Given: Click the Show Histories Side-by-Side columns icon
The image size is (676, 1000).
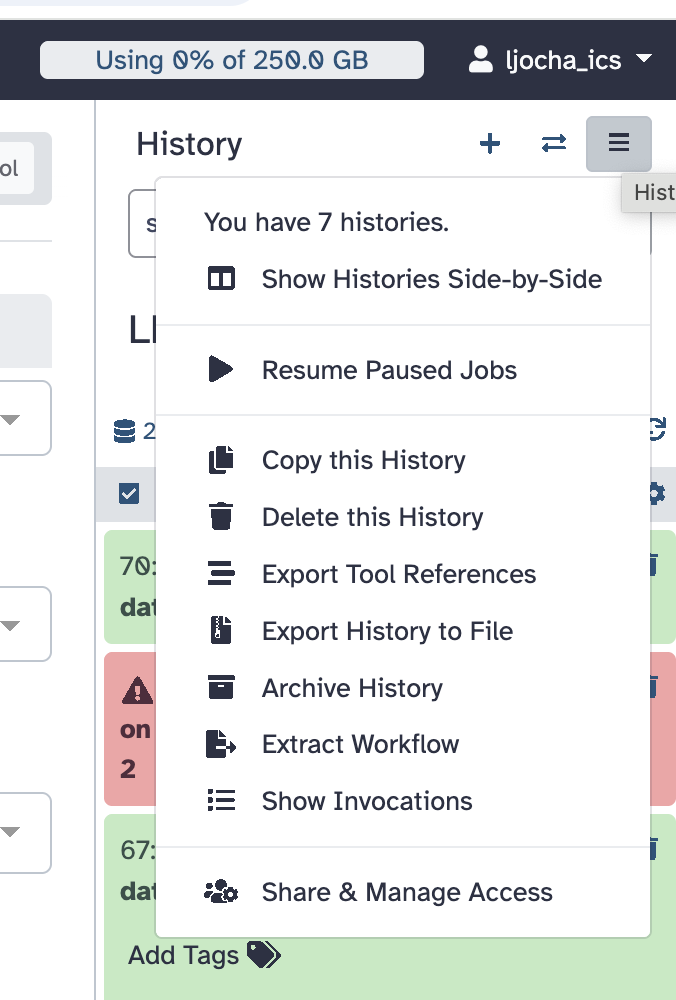Looking at the screenshot, I should pyautogui.click(x=221, y=279).
